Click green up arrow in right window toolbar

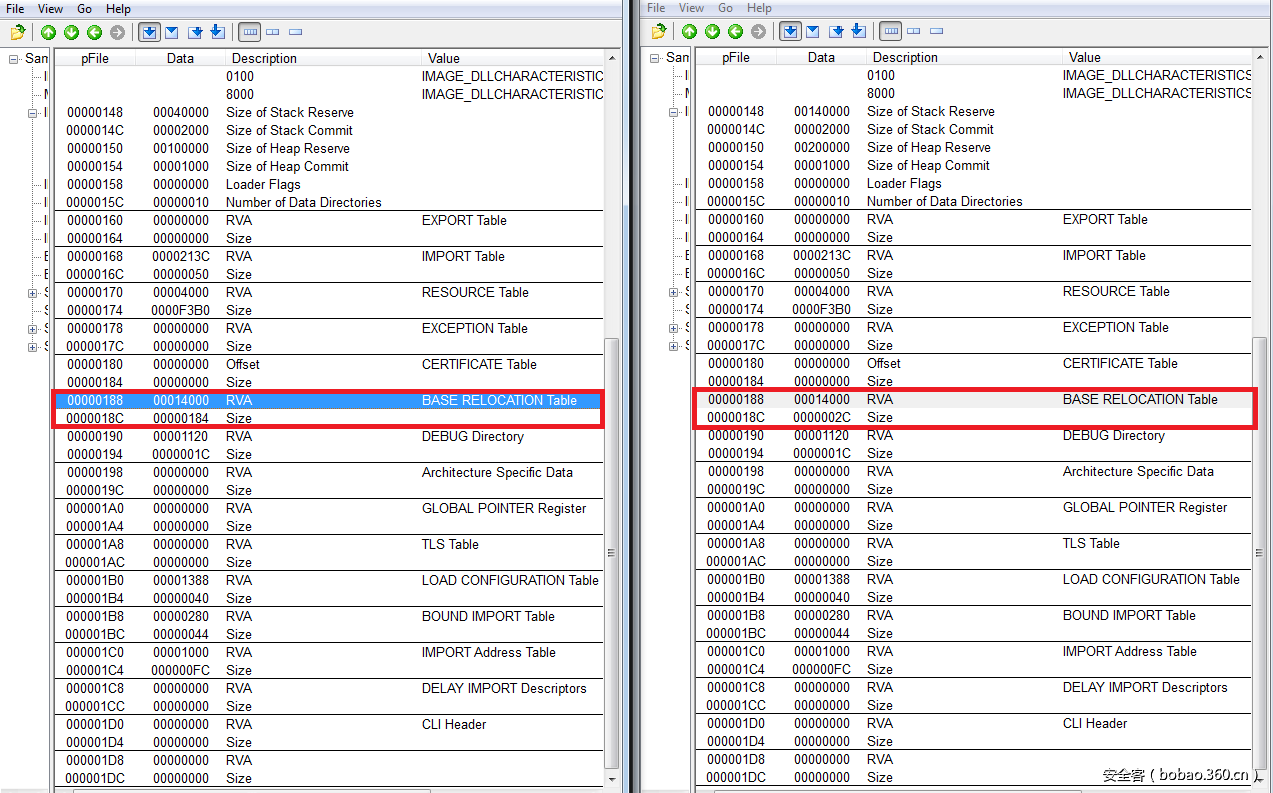689,32
